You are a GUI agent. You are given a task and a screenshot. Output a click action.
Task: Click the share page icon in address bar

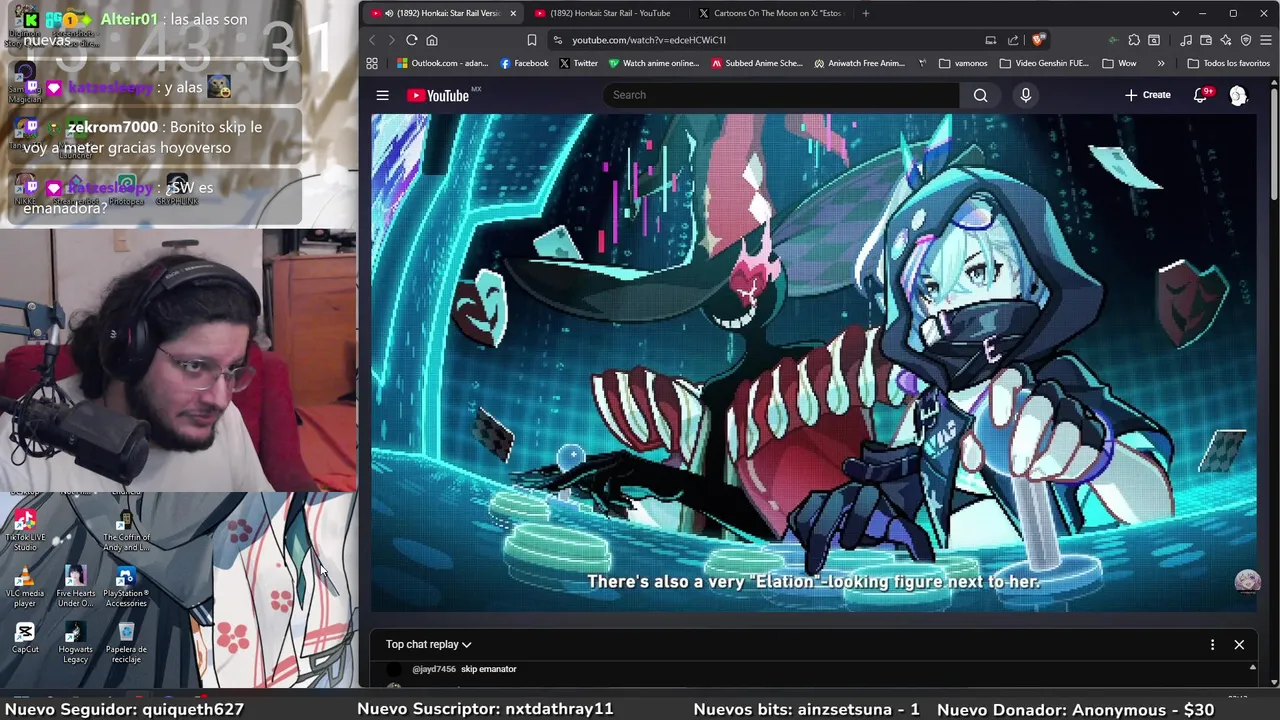1013,40
